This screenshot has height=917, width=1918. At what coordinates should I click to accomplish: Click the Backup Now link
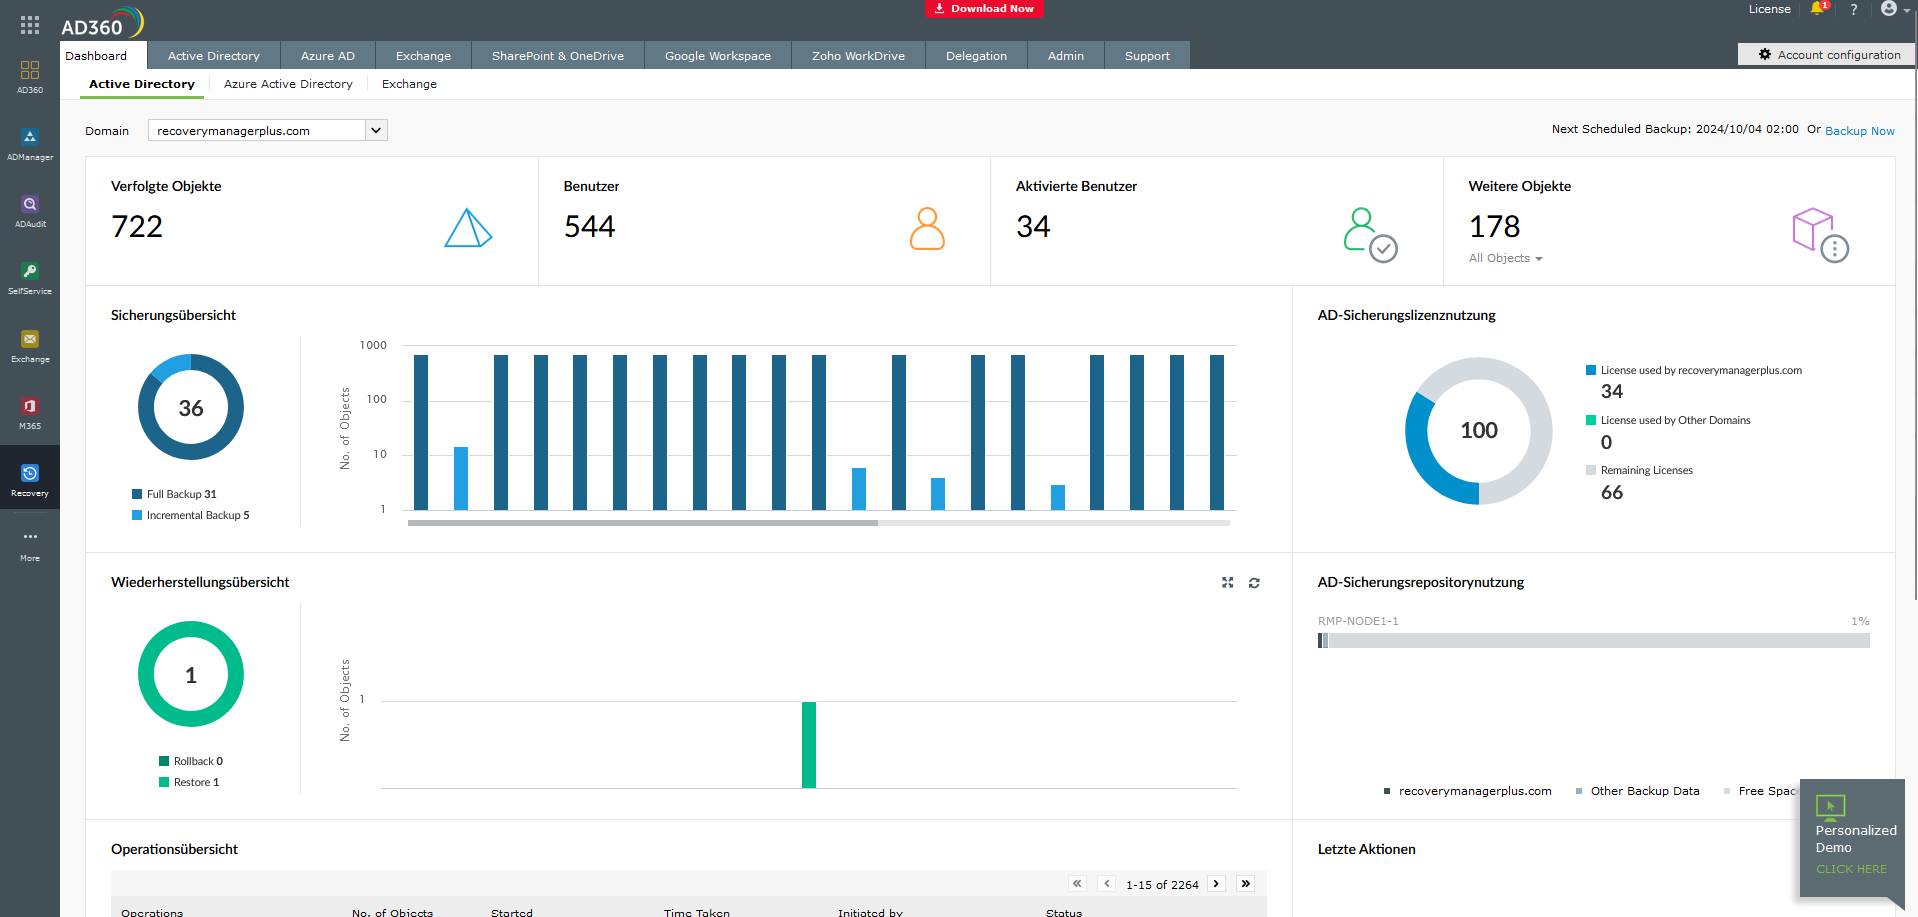coord(1859,131)
